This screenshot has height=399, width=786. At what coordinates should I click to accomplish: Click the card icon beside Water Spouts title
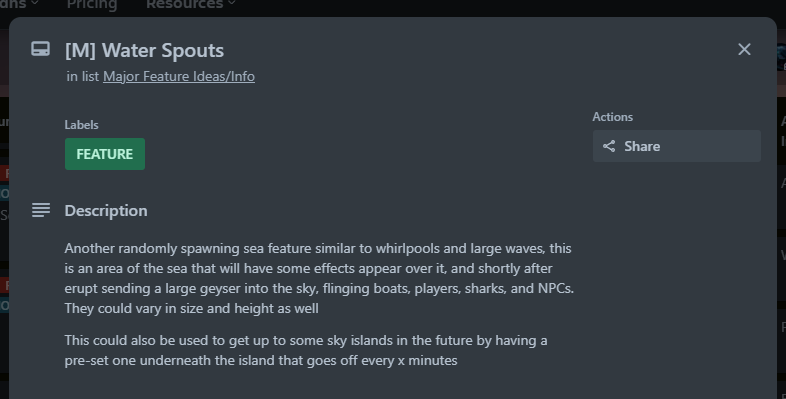point(41,49)
